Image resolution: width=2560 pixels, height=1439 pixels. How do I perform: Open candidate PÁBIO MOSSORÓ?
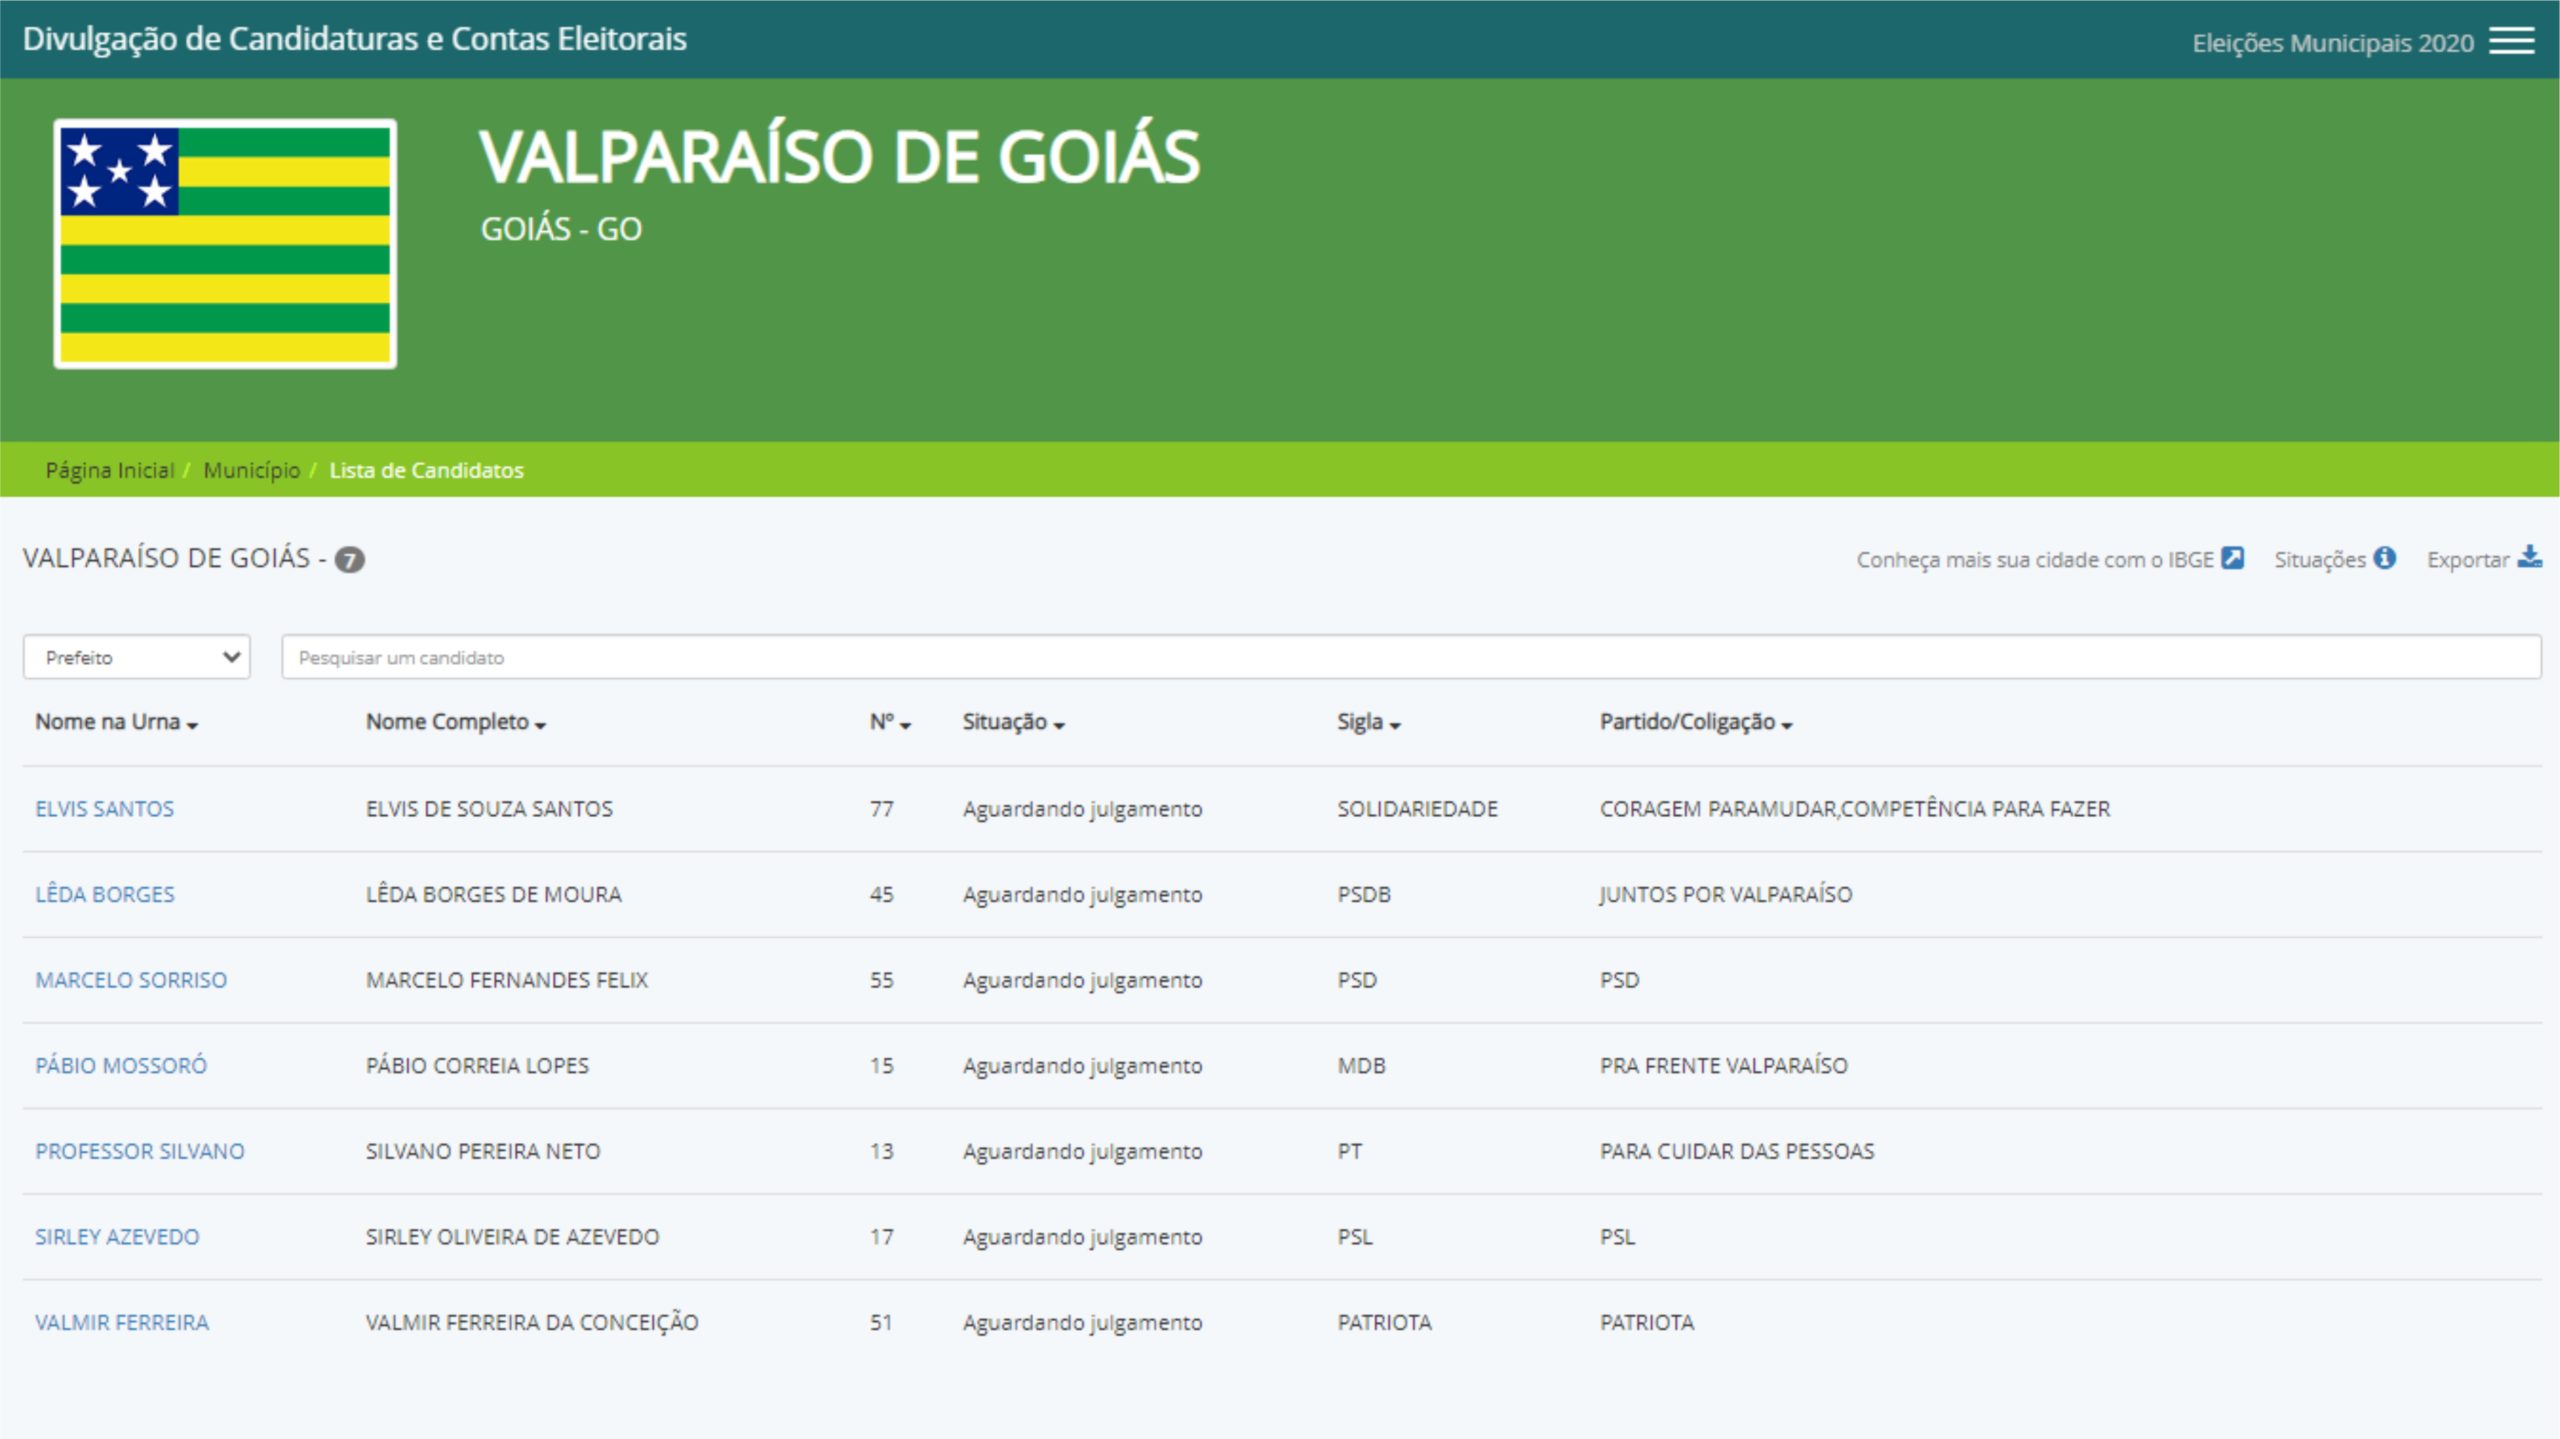[121, 1065]
